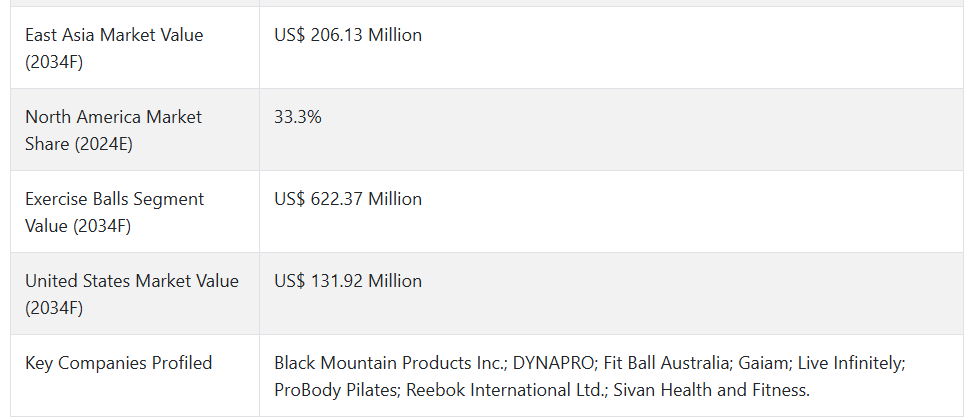Click the Black Mountain Products Inc. text
The width and height of the screenshot is (970, 420).
pyautogui.click(x=390, y=362)
